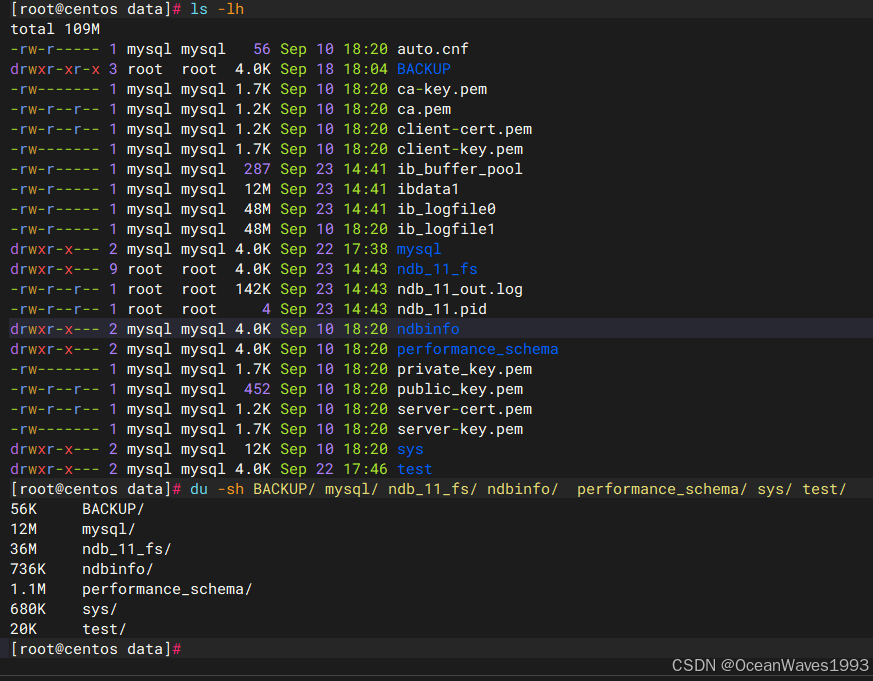Image resolution: width=873 pixels, height=681 pixels.
Task: Click 'performance_schema/' in the du output
Action: (x=167, y=589)
